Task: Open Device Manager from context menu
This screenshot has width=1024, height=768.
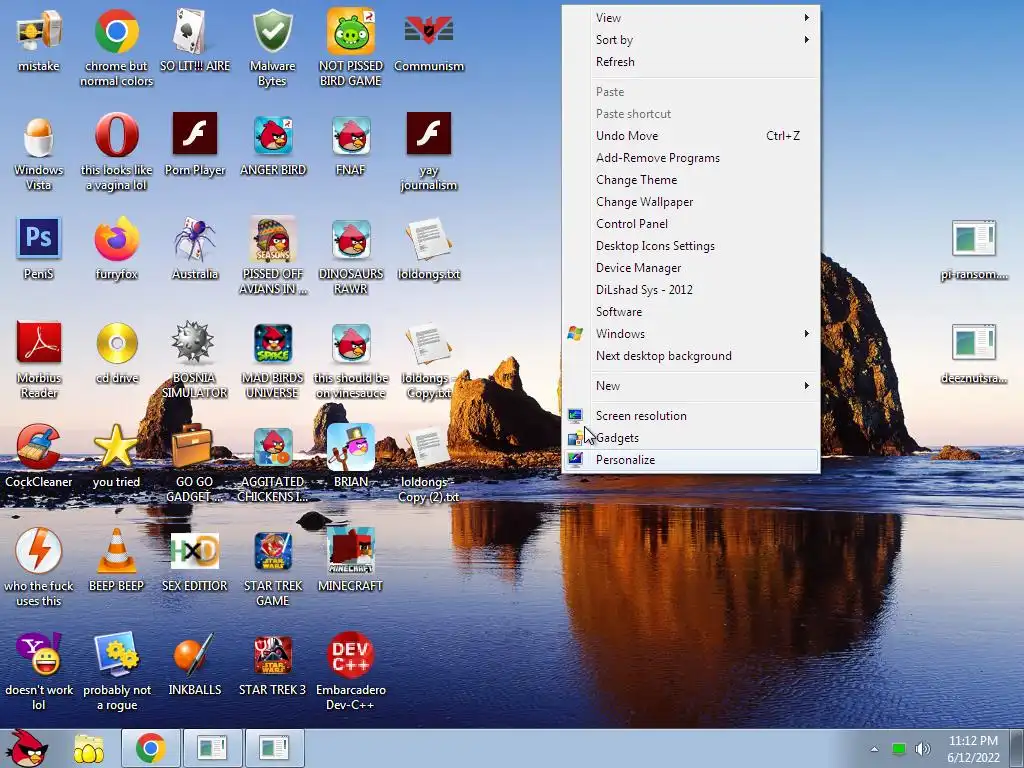Action: [691, 268]
